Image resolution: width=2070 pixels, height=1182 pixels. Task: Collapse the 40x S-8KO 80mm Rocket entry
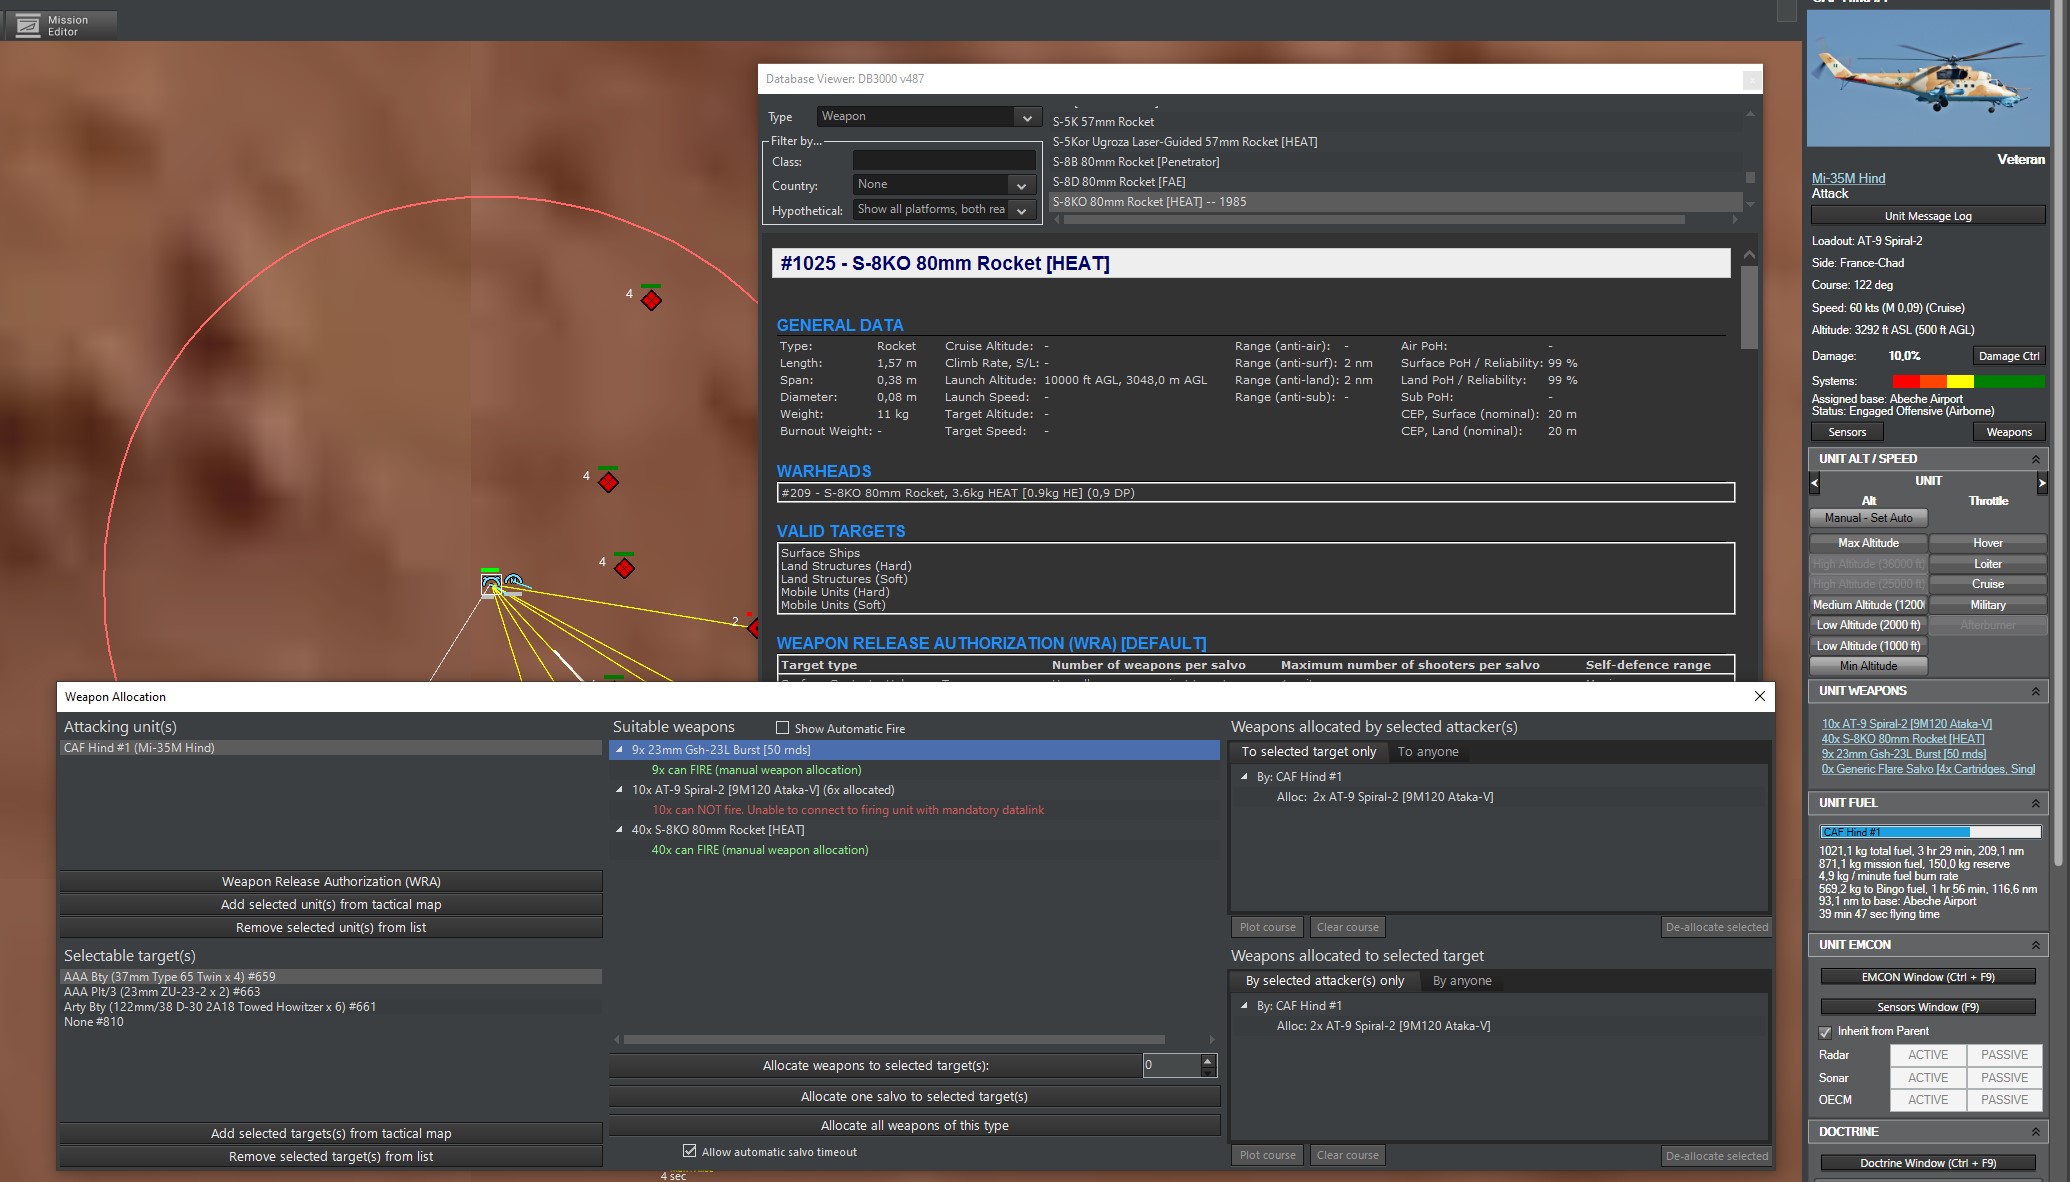tap(619, 830)
